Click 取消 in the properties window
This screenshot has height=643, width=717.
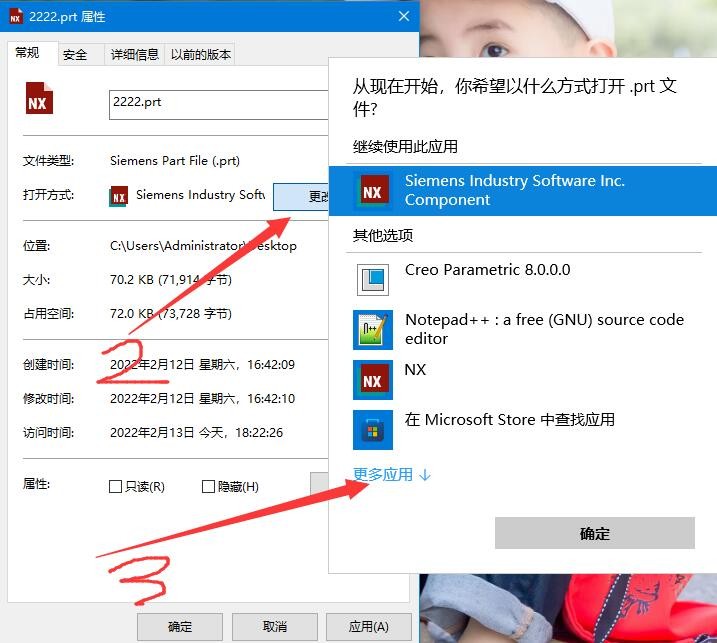[274, 627]
